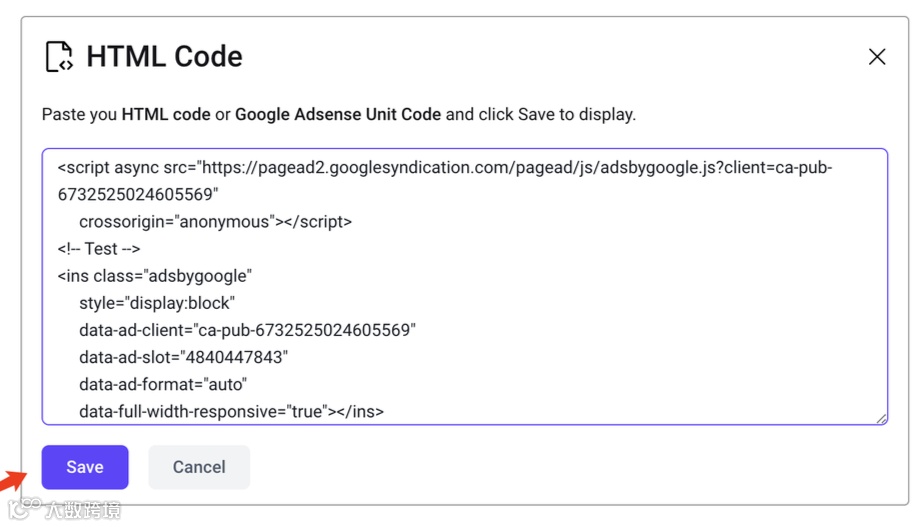Click the data-full-width-responsive line

(231, 411)
